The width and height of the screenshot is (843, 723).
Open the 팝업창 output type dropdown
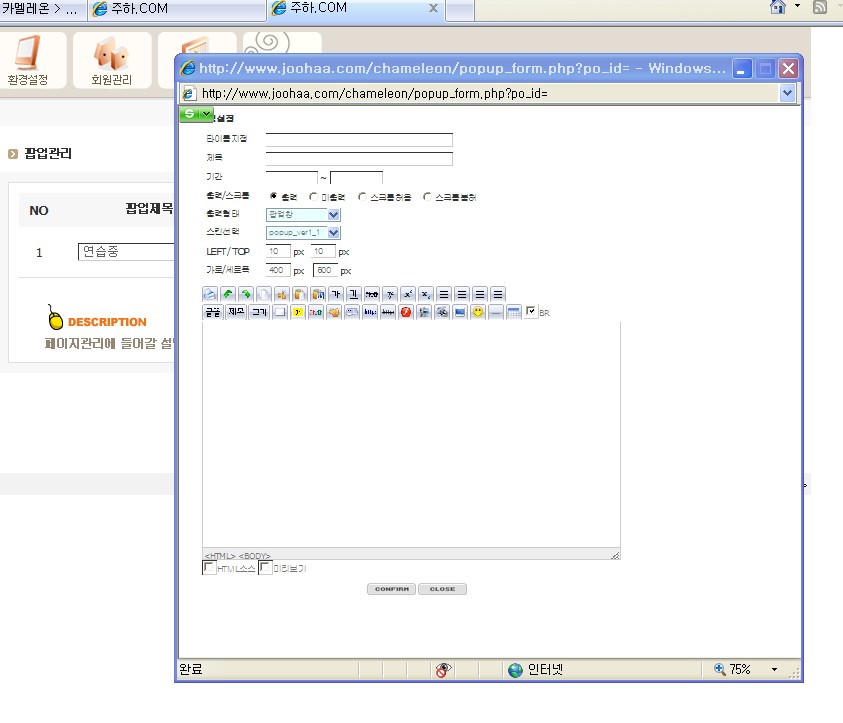click(303, 214)
